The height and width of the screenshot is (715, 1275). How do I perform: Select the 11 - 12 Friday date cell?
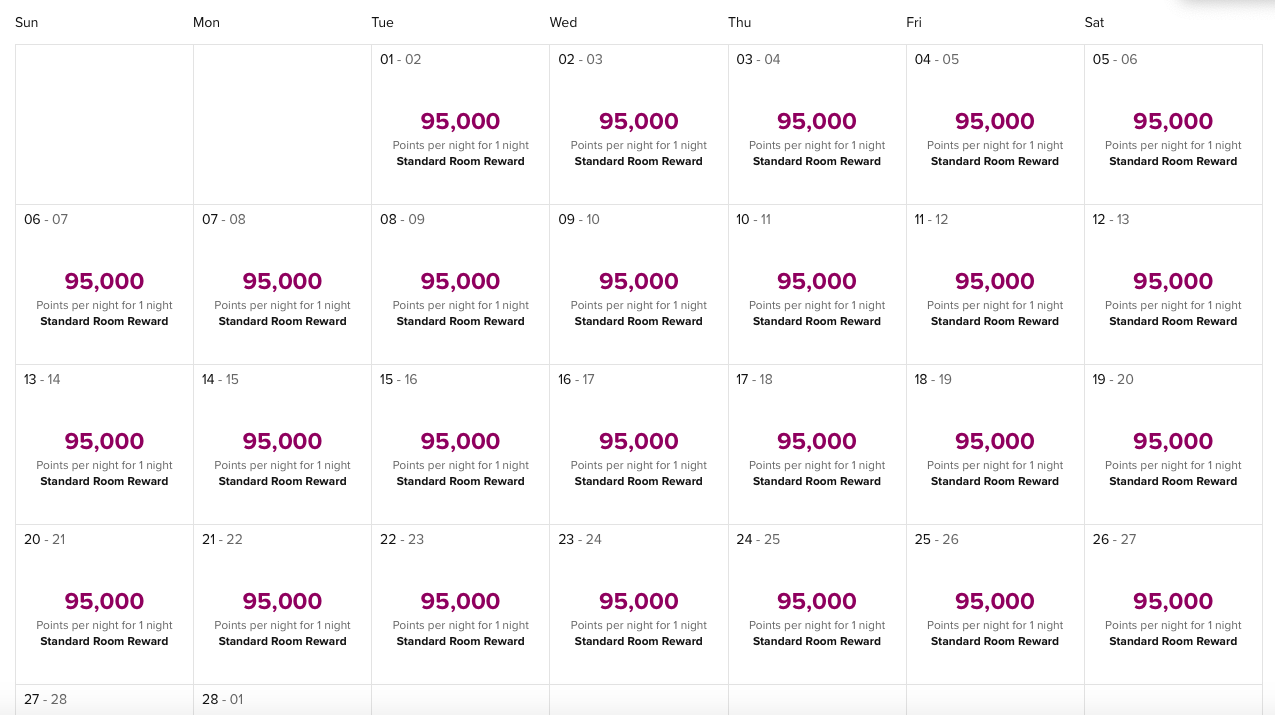coord(994,285)
